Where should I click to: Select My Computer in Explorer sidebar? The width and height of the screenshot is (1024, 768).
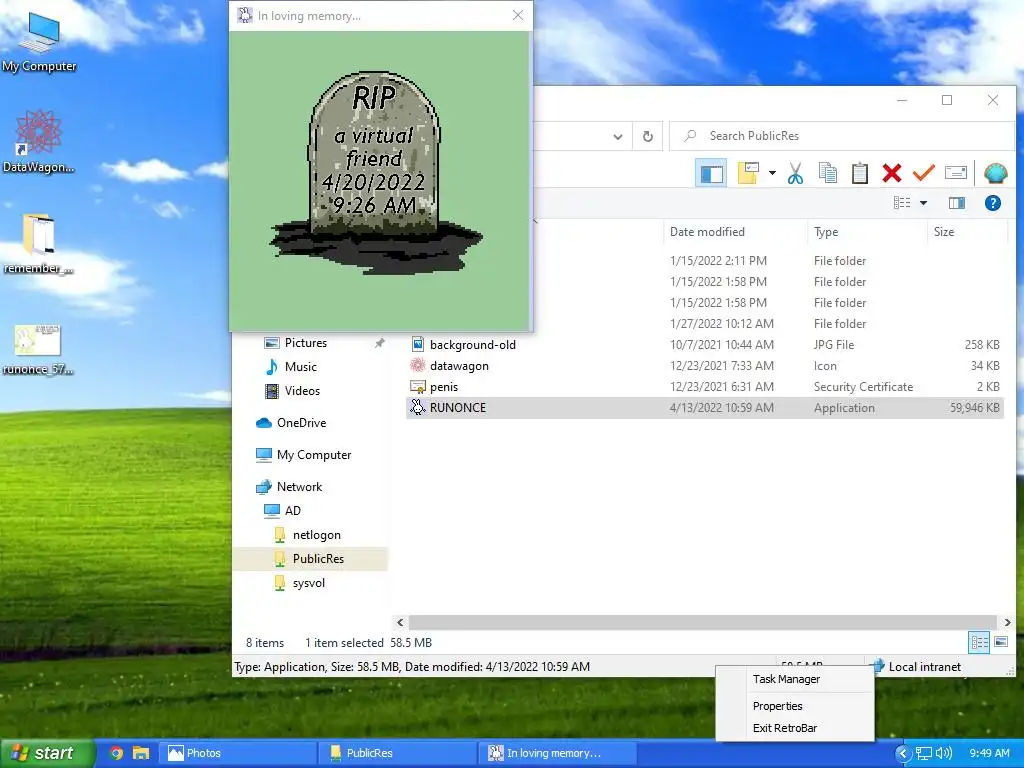click(x=313, y=455)
